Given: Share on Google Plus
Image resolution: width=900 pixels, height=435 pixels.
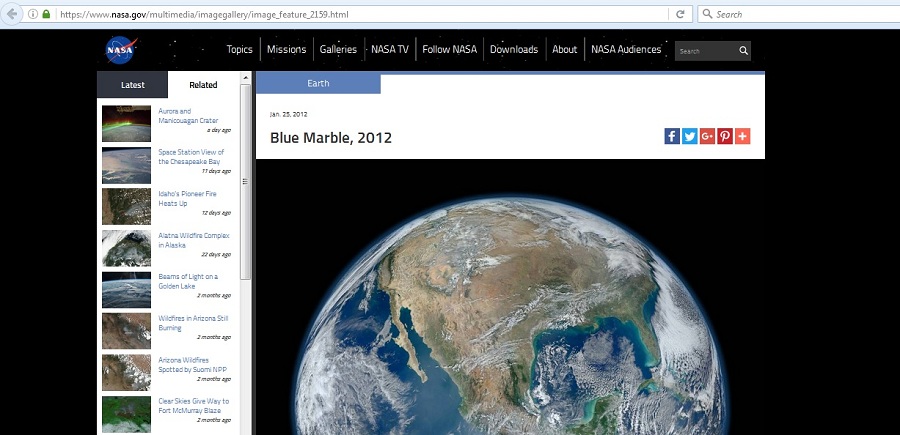Looking at the screenshot, I should (707, 136).
